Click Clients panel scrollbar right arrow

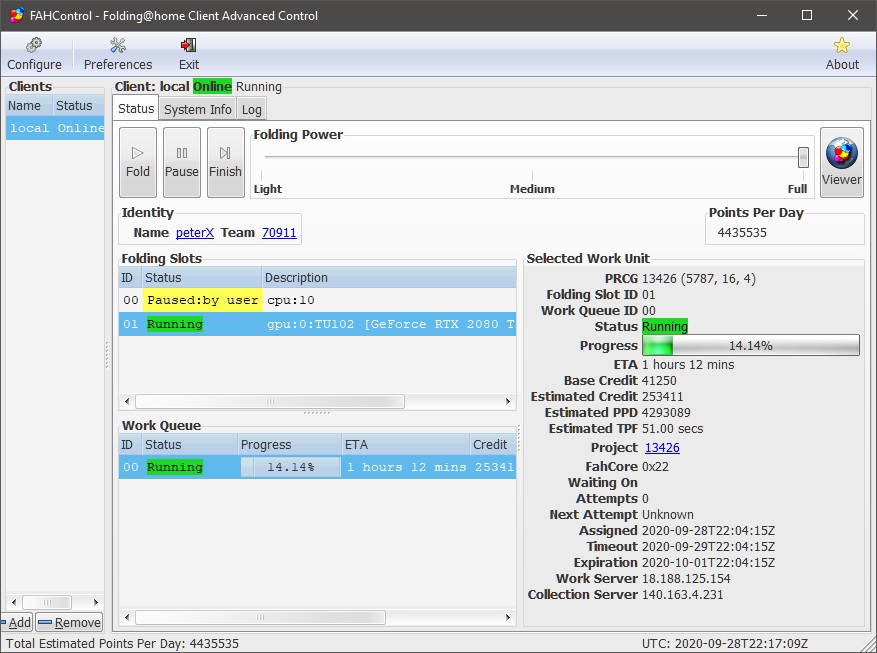click(x=96, y=602)
